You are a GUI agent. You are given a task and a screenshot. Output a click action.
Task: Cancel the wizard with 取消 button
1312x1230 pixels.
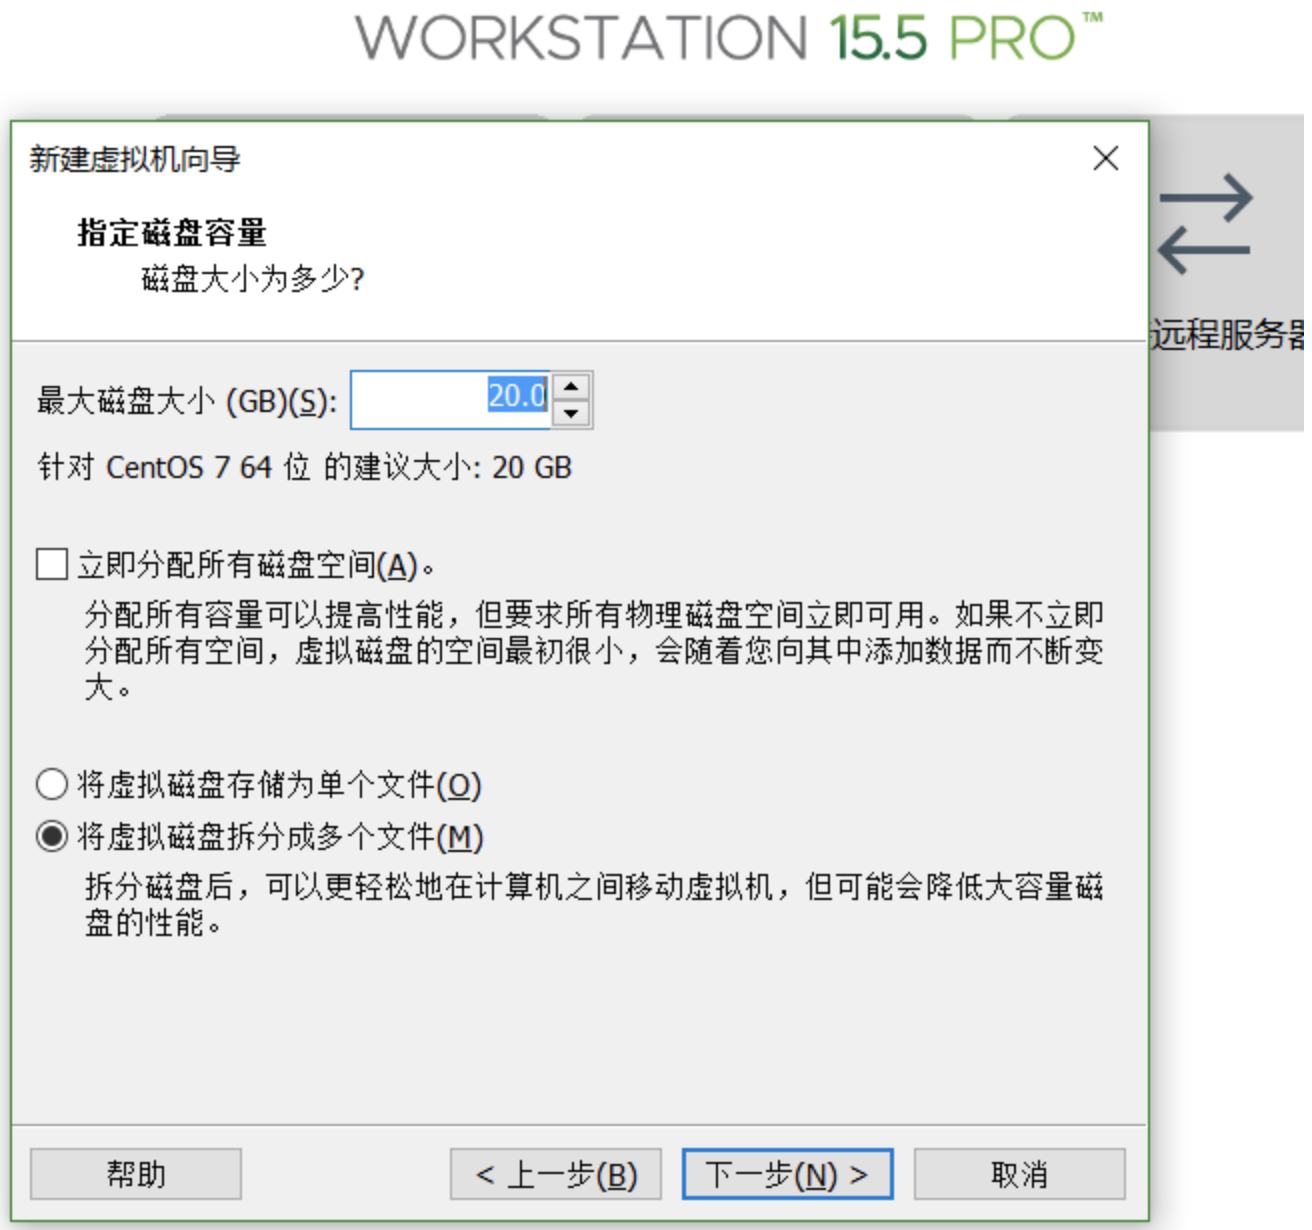(1020, 1174)
